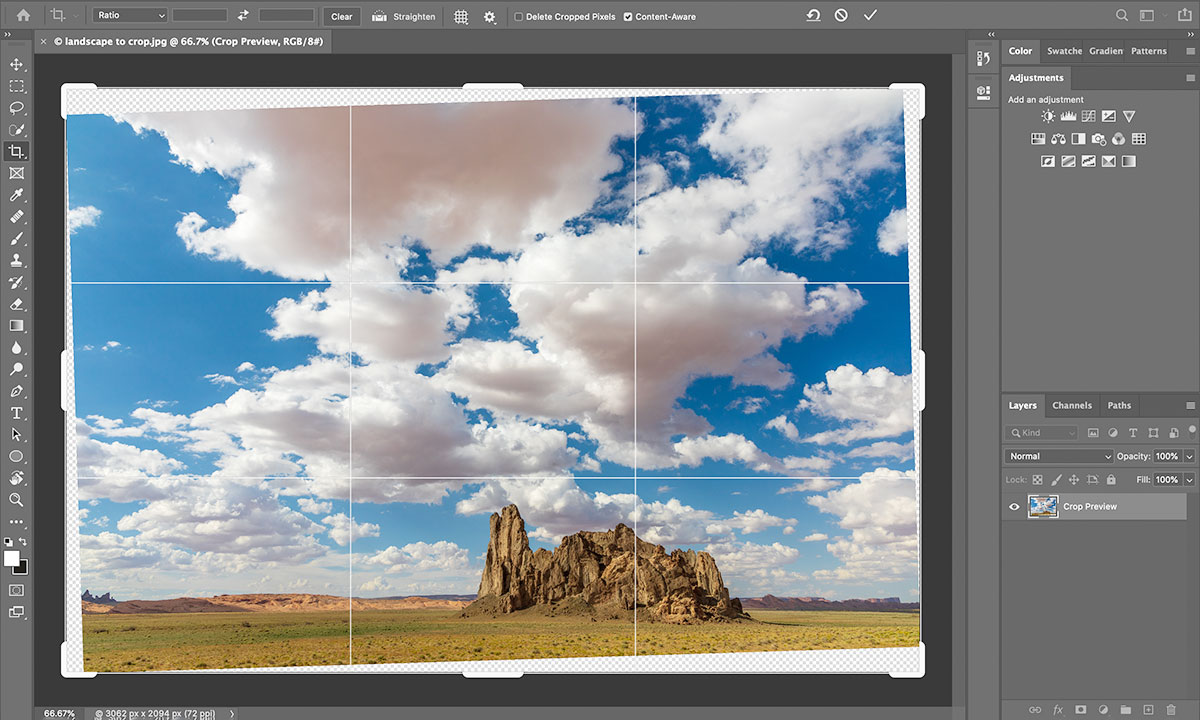The height and width of the screenshot is (720, 1200).
Task: Select the Move tool
Action: pyautogui.click(x=16, y=65)
